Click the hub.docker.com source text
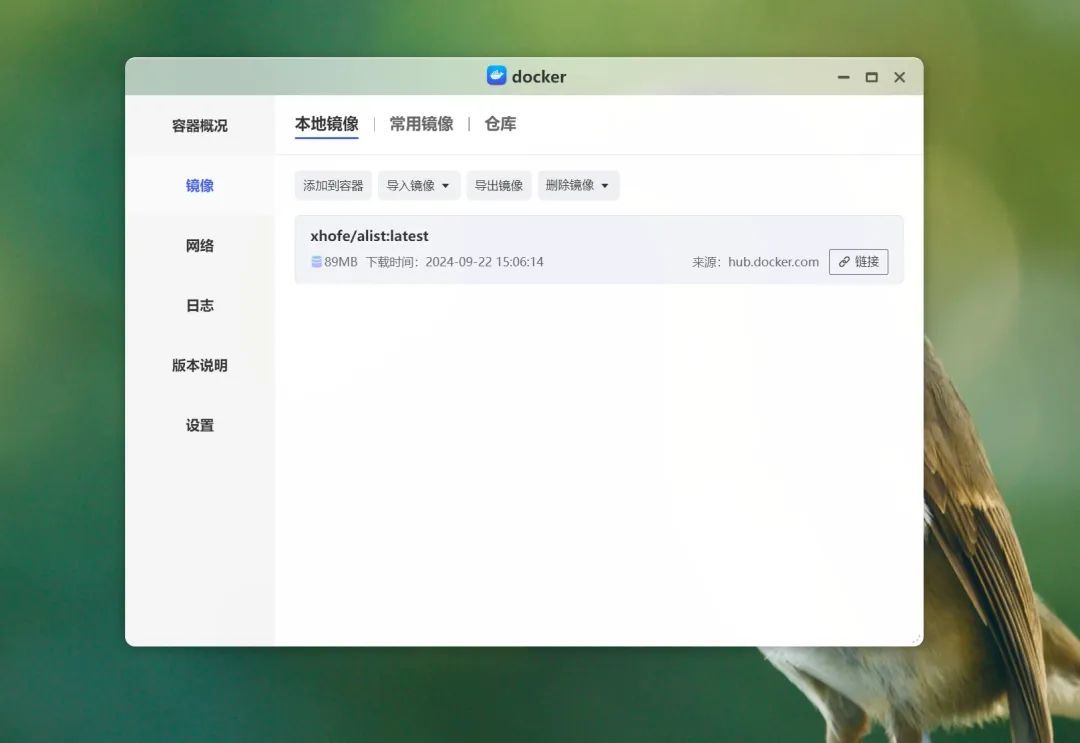1080x743 pixels. coord(773,262)
